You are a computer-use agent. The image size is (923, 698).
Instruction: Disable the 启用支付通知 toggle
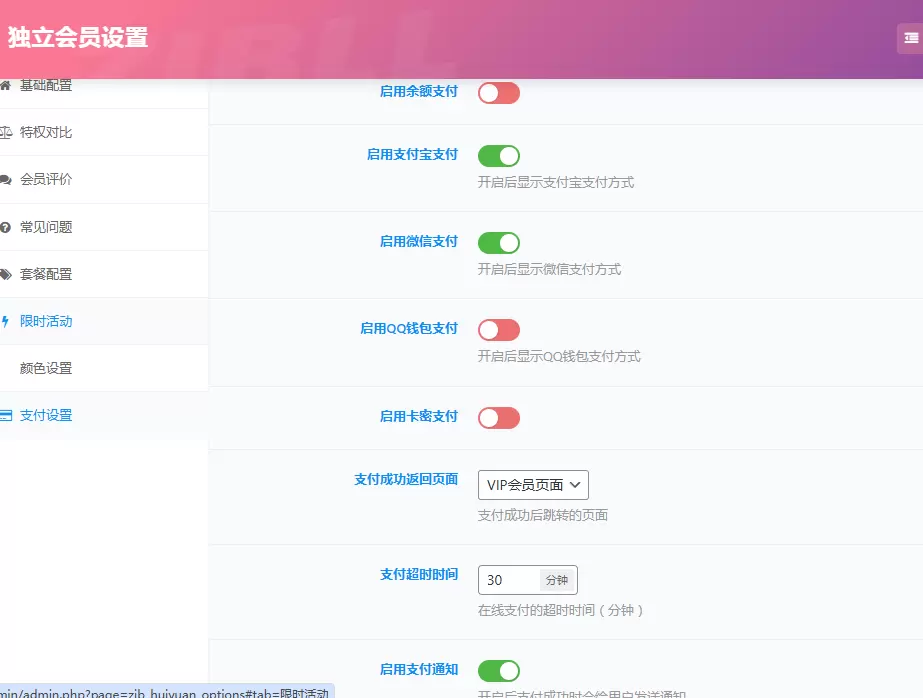click(499, 671)
